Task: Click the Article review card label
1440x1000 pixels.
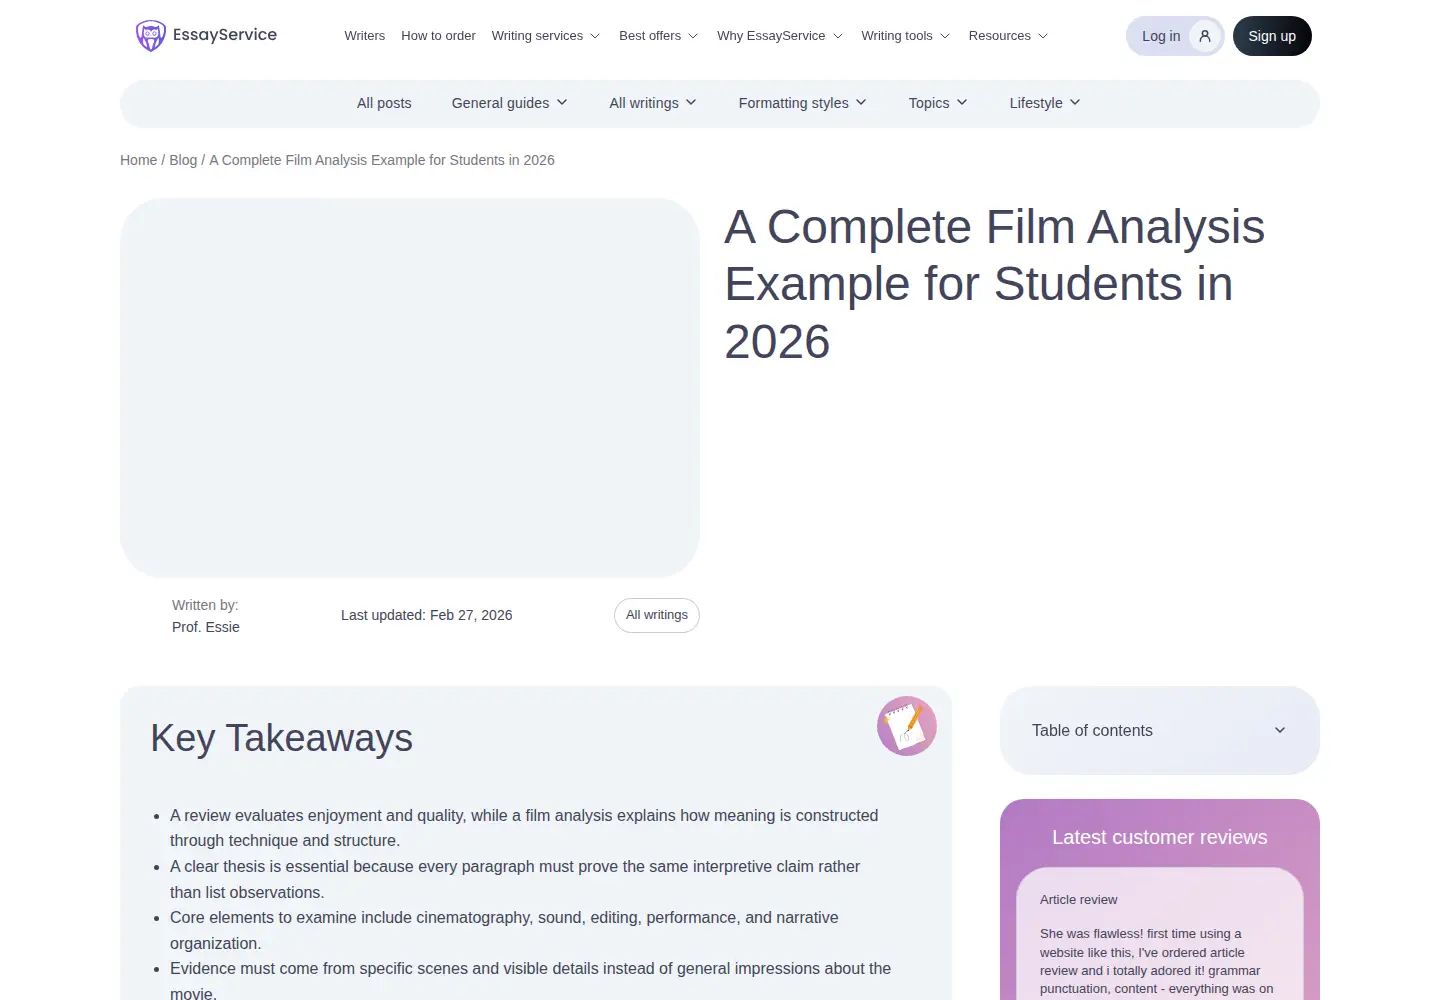Action: pyautogui.click(x=1078, y=900)
